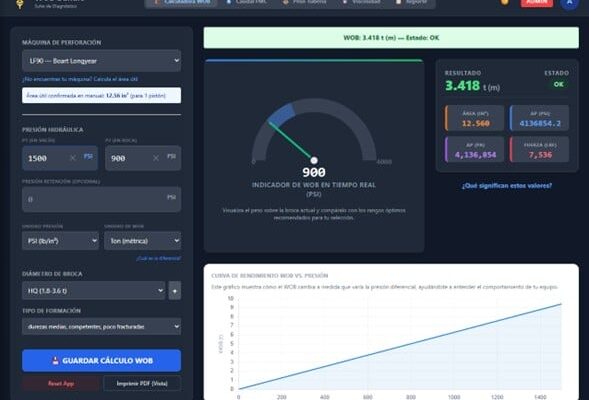589x400 pixels.
Task: Clear the P2 (en roca) value 900
Action: [156, 158]
